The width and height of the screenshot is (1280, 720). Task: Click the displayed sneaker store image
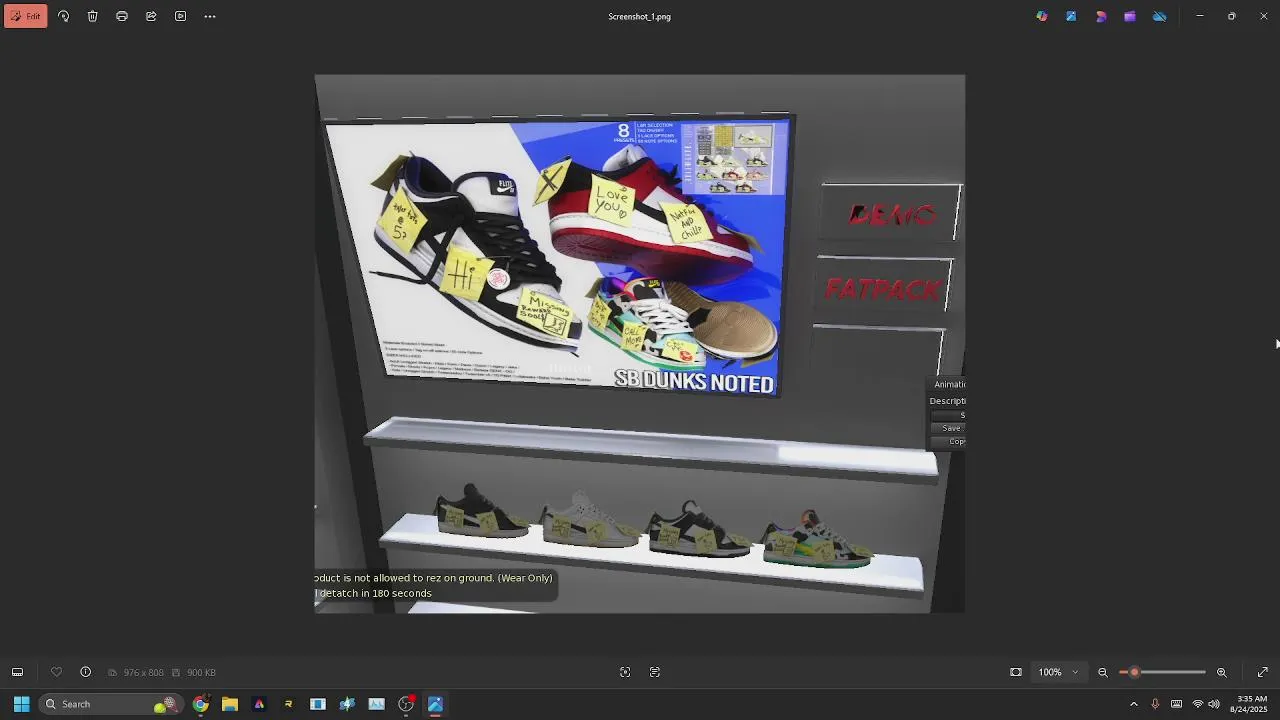tap(640, 344)
